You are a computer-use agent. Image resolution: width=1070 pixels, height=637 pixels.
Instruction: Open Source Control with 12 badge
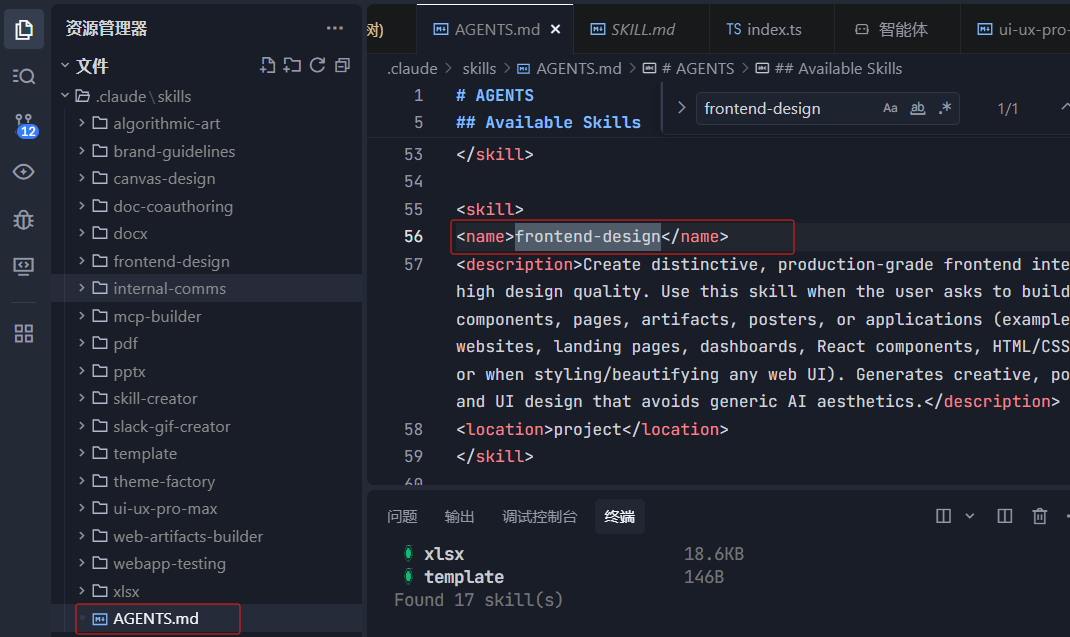(x=24, y=124)
